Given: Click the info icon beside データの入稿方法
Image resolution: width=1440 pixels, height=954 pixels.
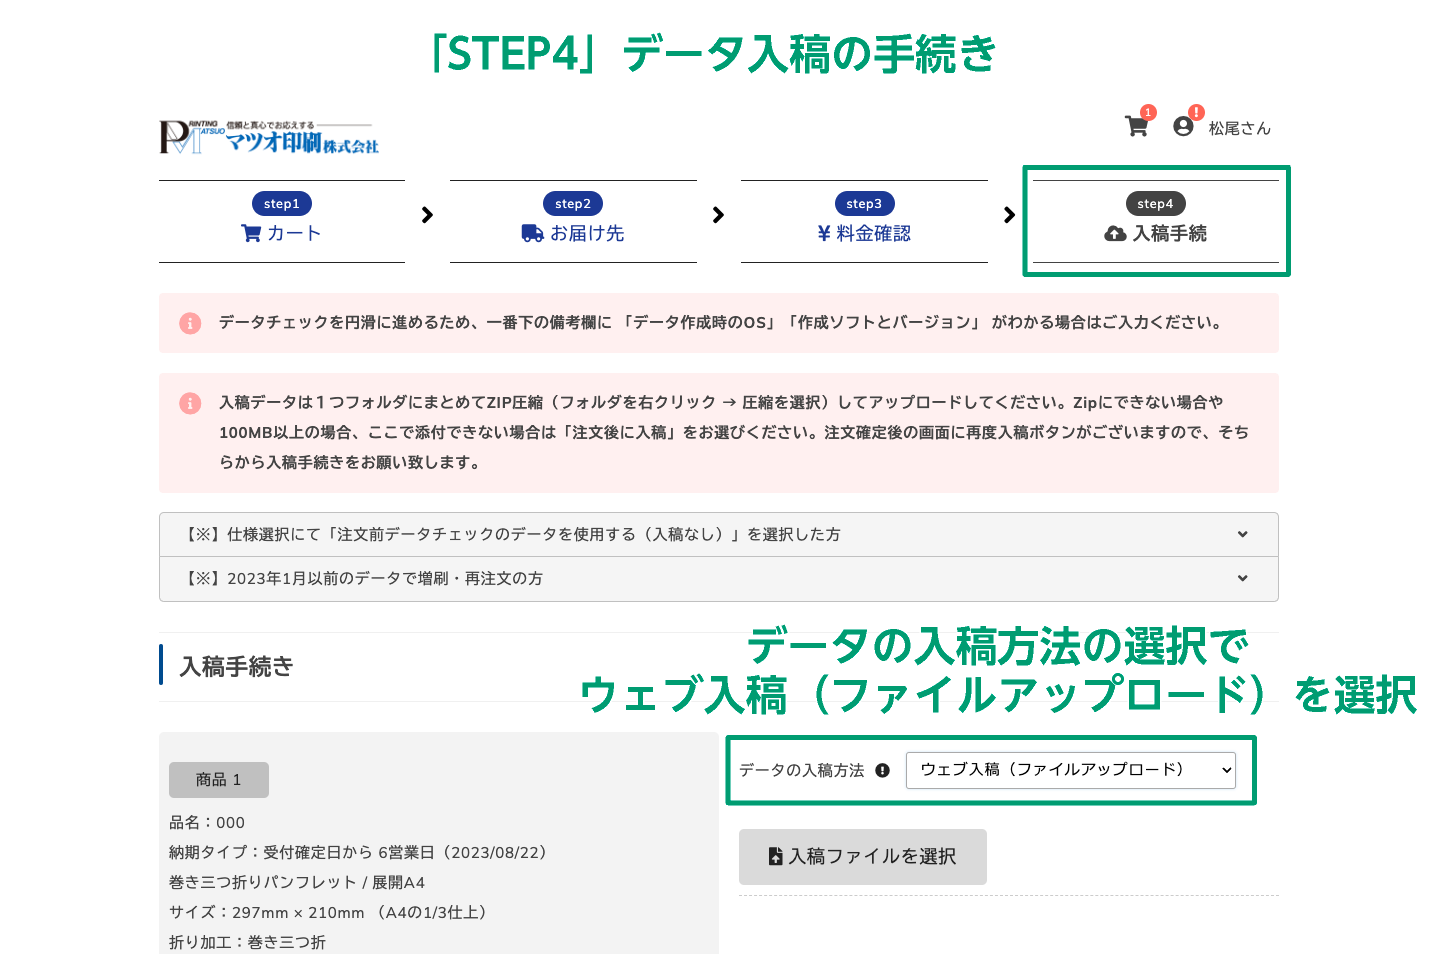Looking at the screenshot, I should click(882, 770).
